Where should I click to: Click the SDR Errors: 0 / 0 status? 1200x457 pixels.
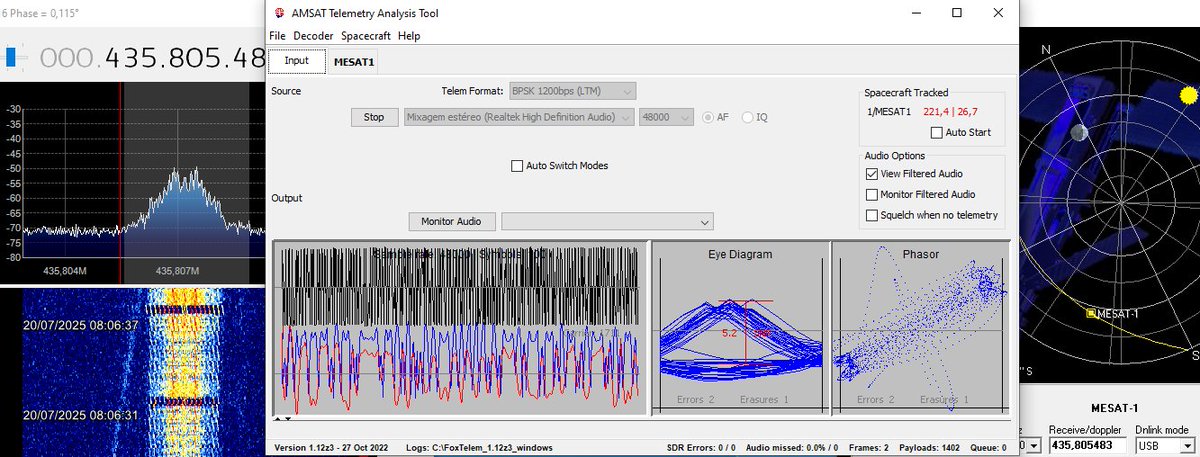click(x=701, y=447)
